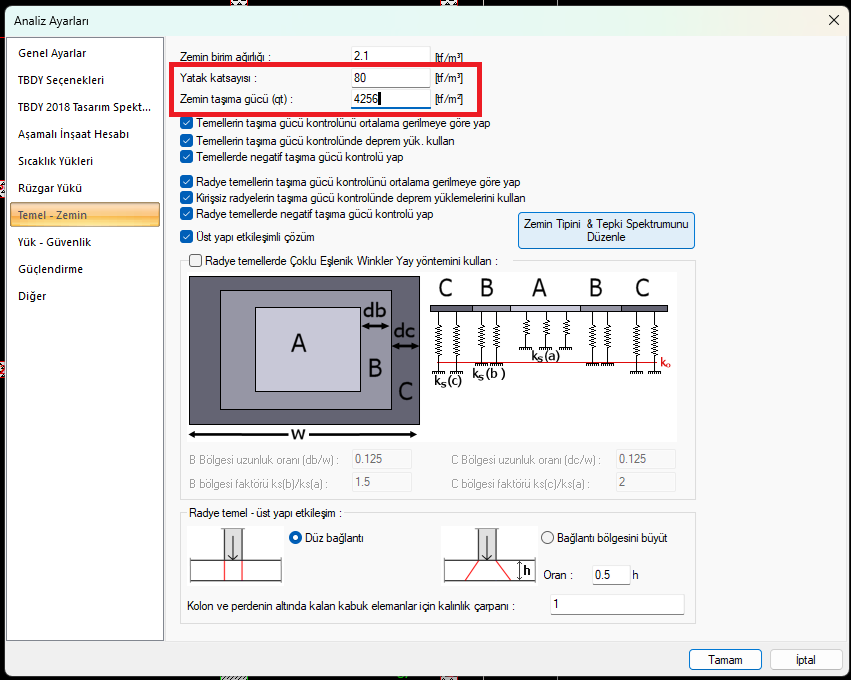Click the Düz bağlantı connection diagram

236,555
